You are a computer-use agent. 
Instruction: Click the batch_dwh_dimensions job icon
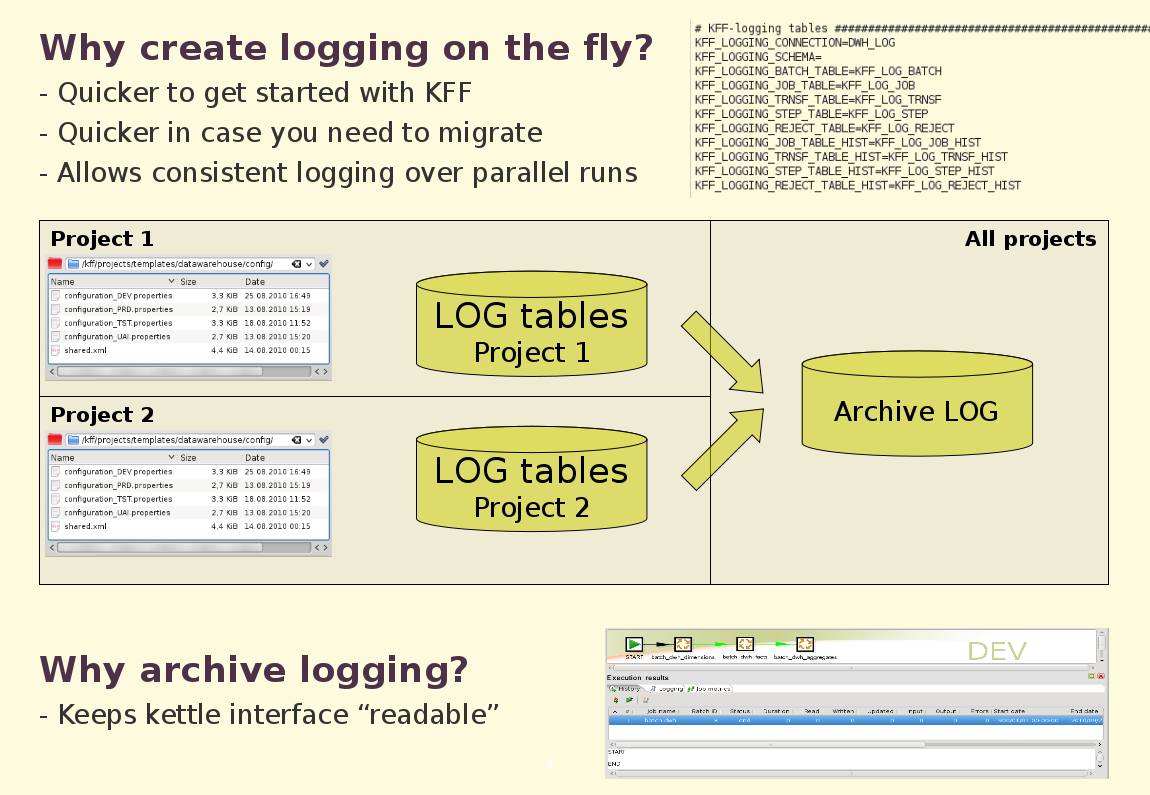tap(683, 644)
